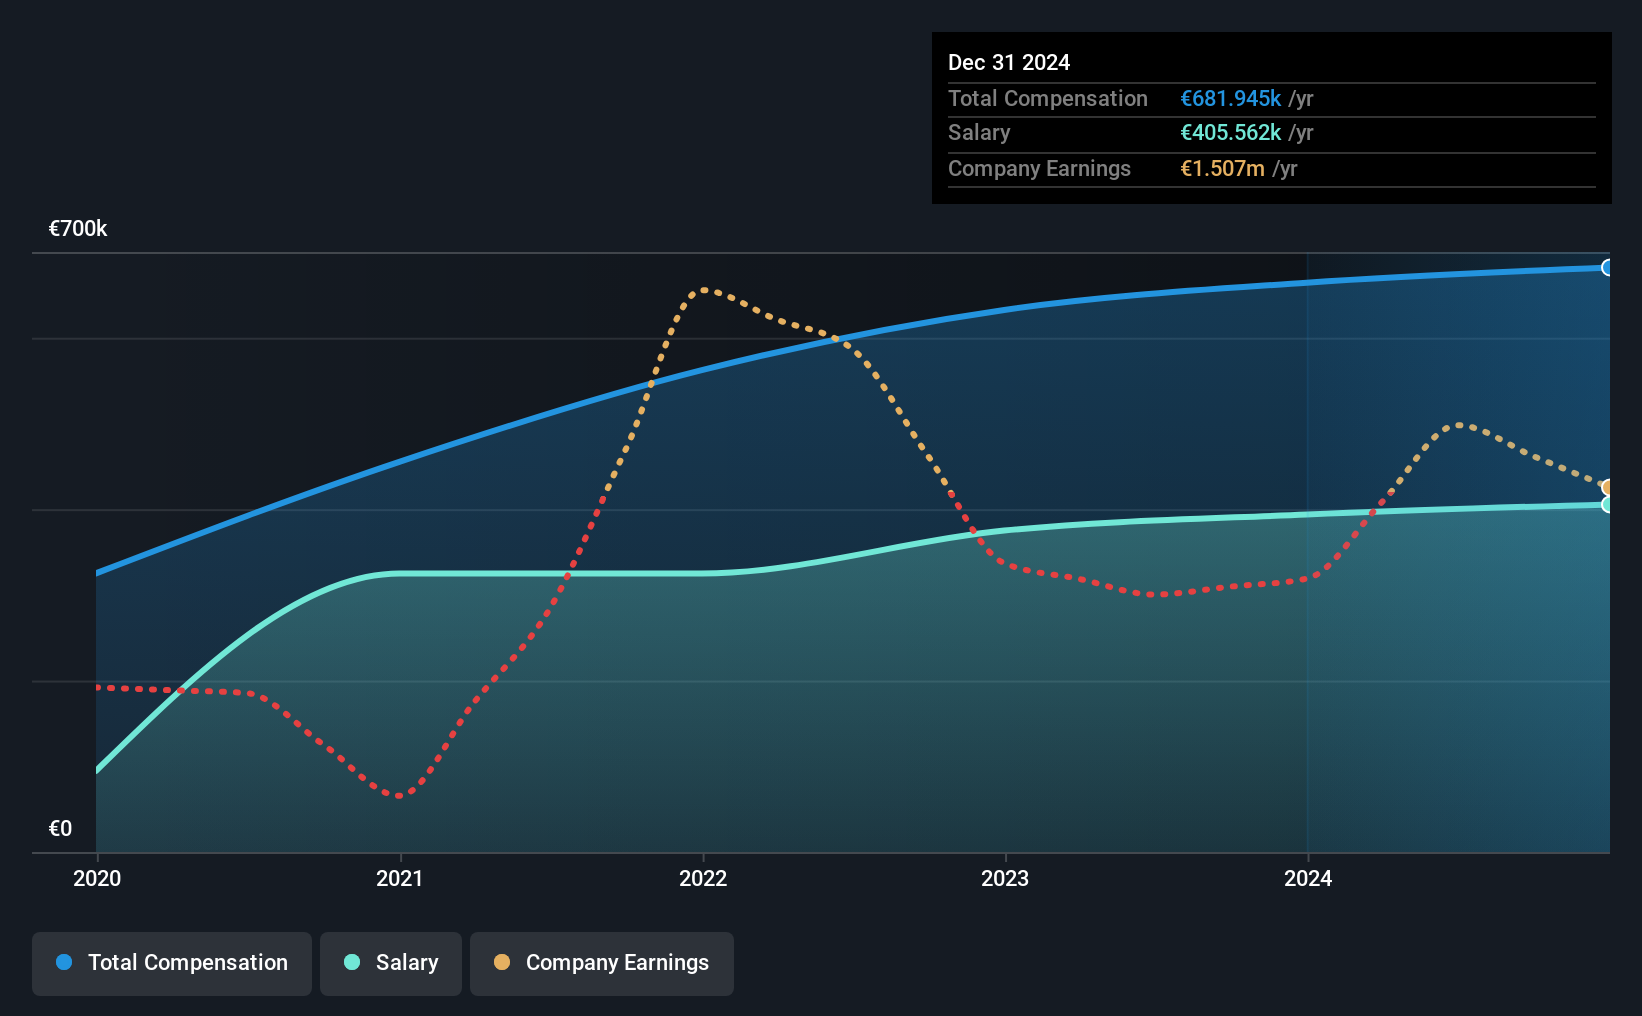This screenshot has width=1642, height=1016.
Task: Click the teal Salary legend dot
Action: pyautogui.click(x=352, y=962)
